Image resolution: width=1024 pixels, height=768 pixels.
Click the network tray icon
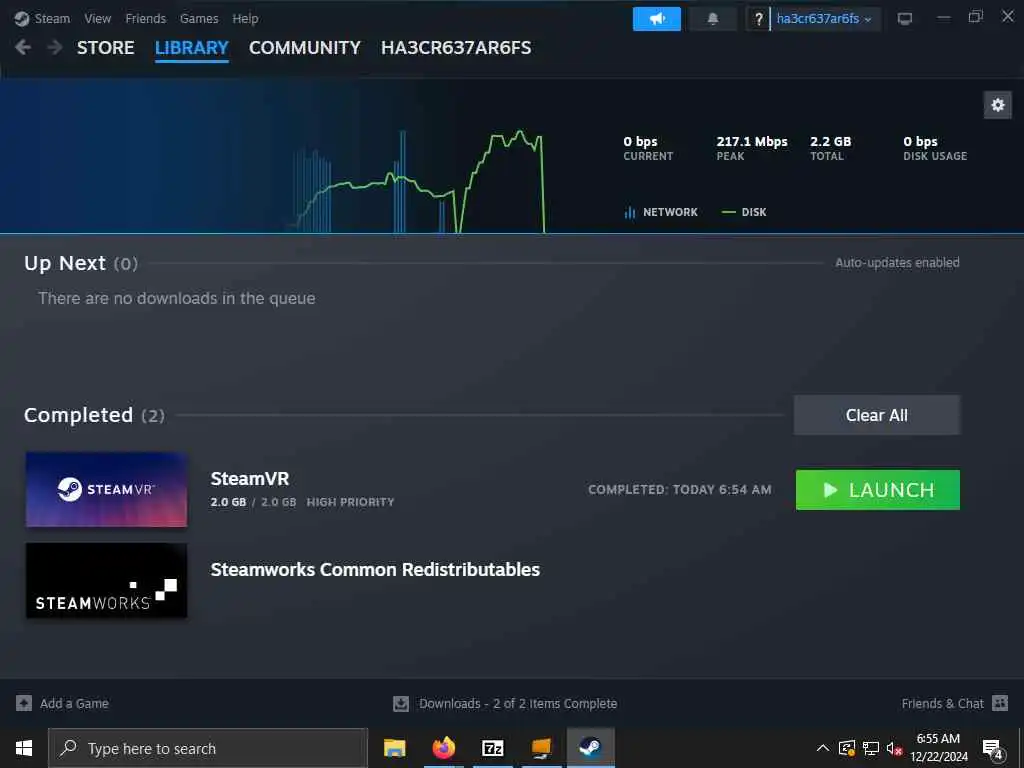coord(871,748)
